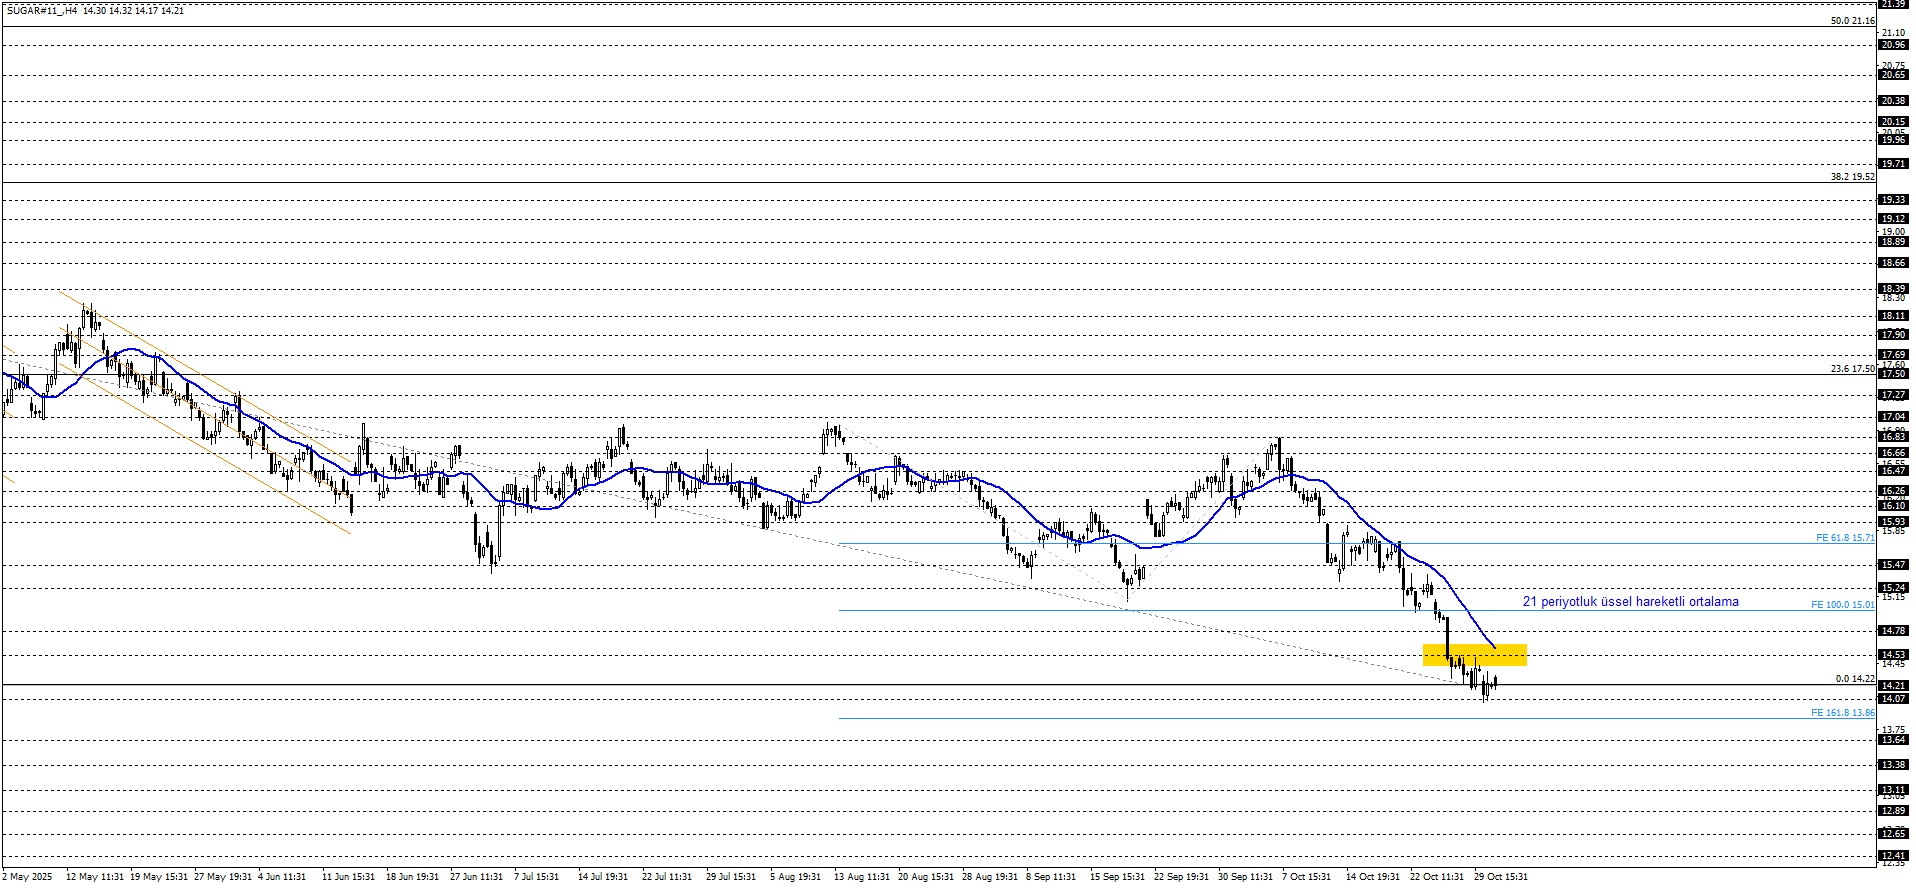
Task: Click the 2 May 2025 date label
Action: pos(27,877)
